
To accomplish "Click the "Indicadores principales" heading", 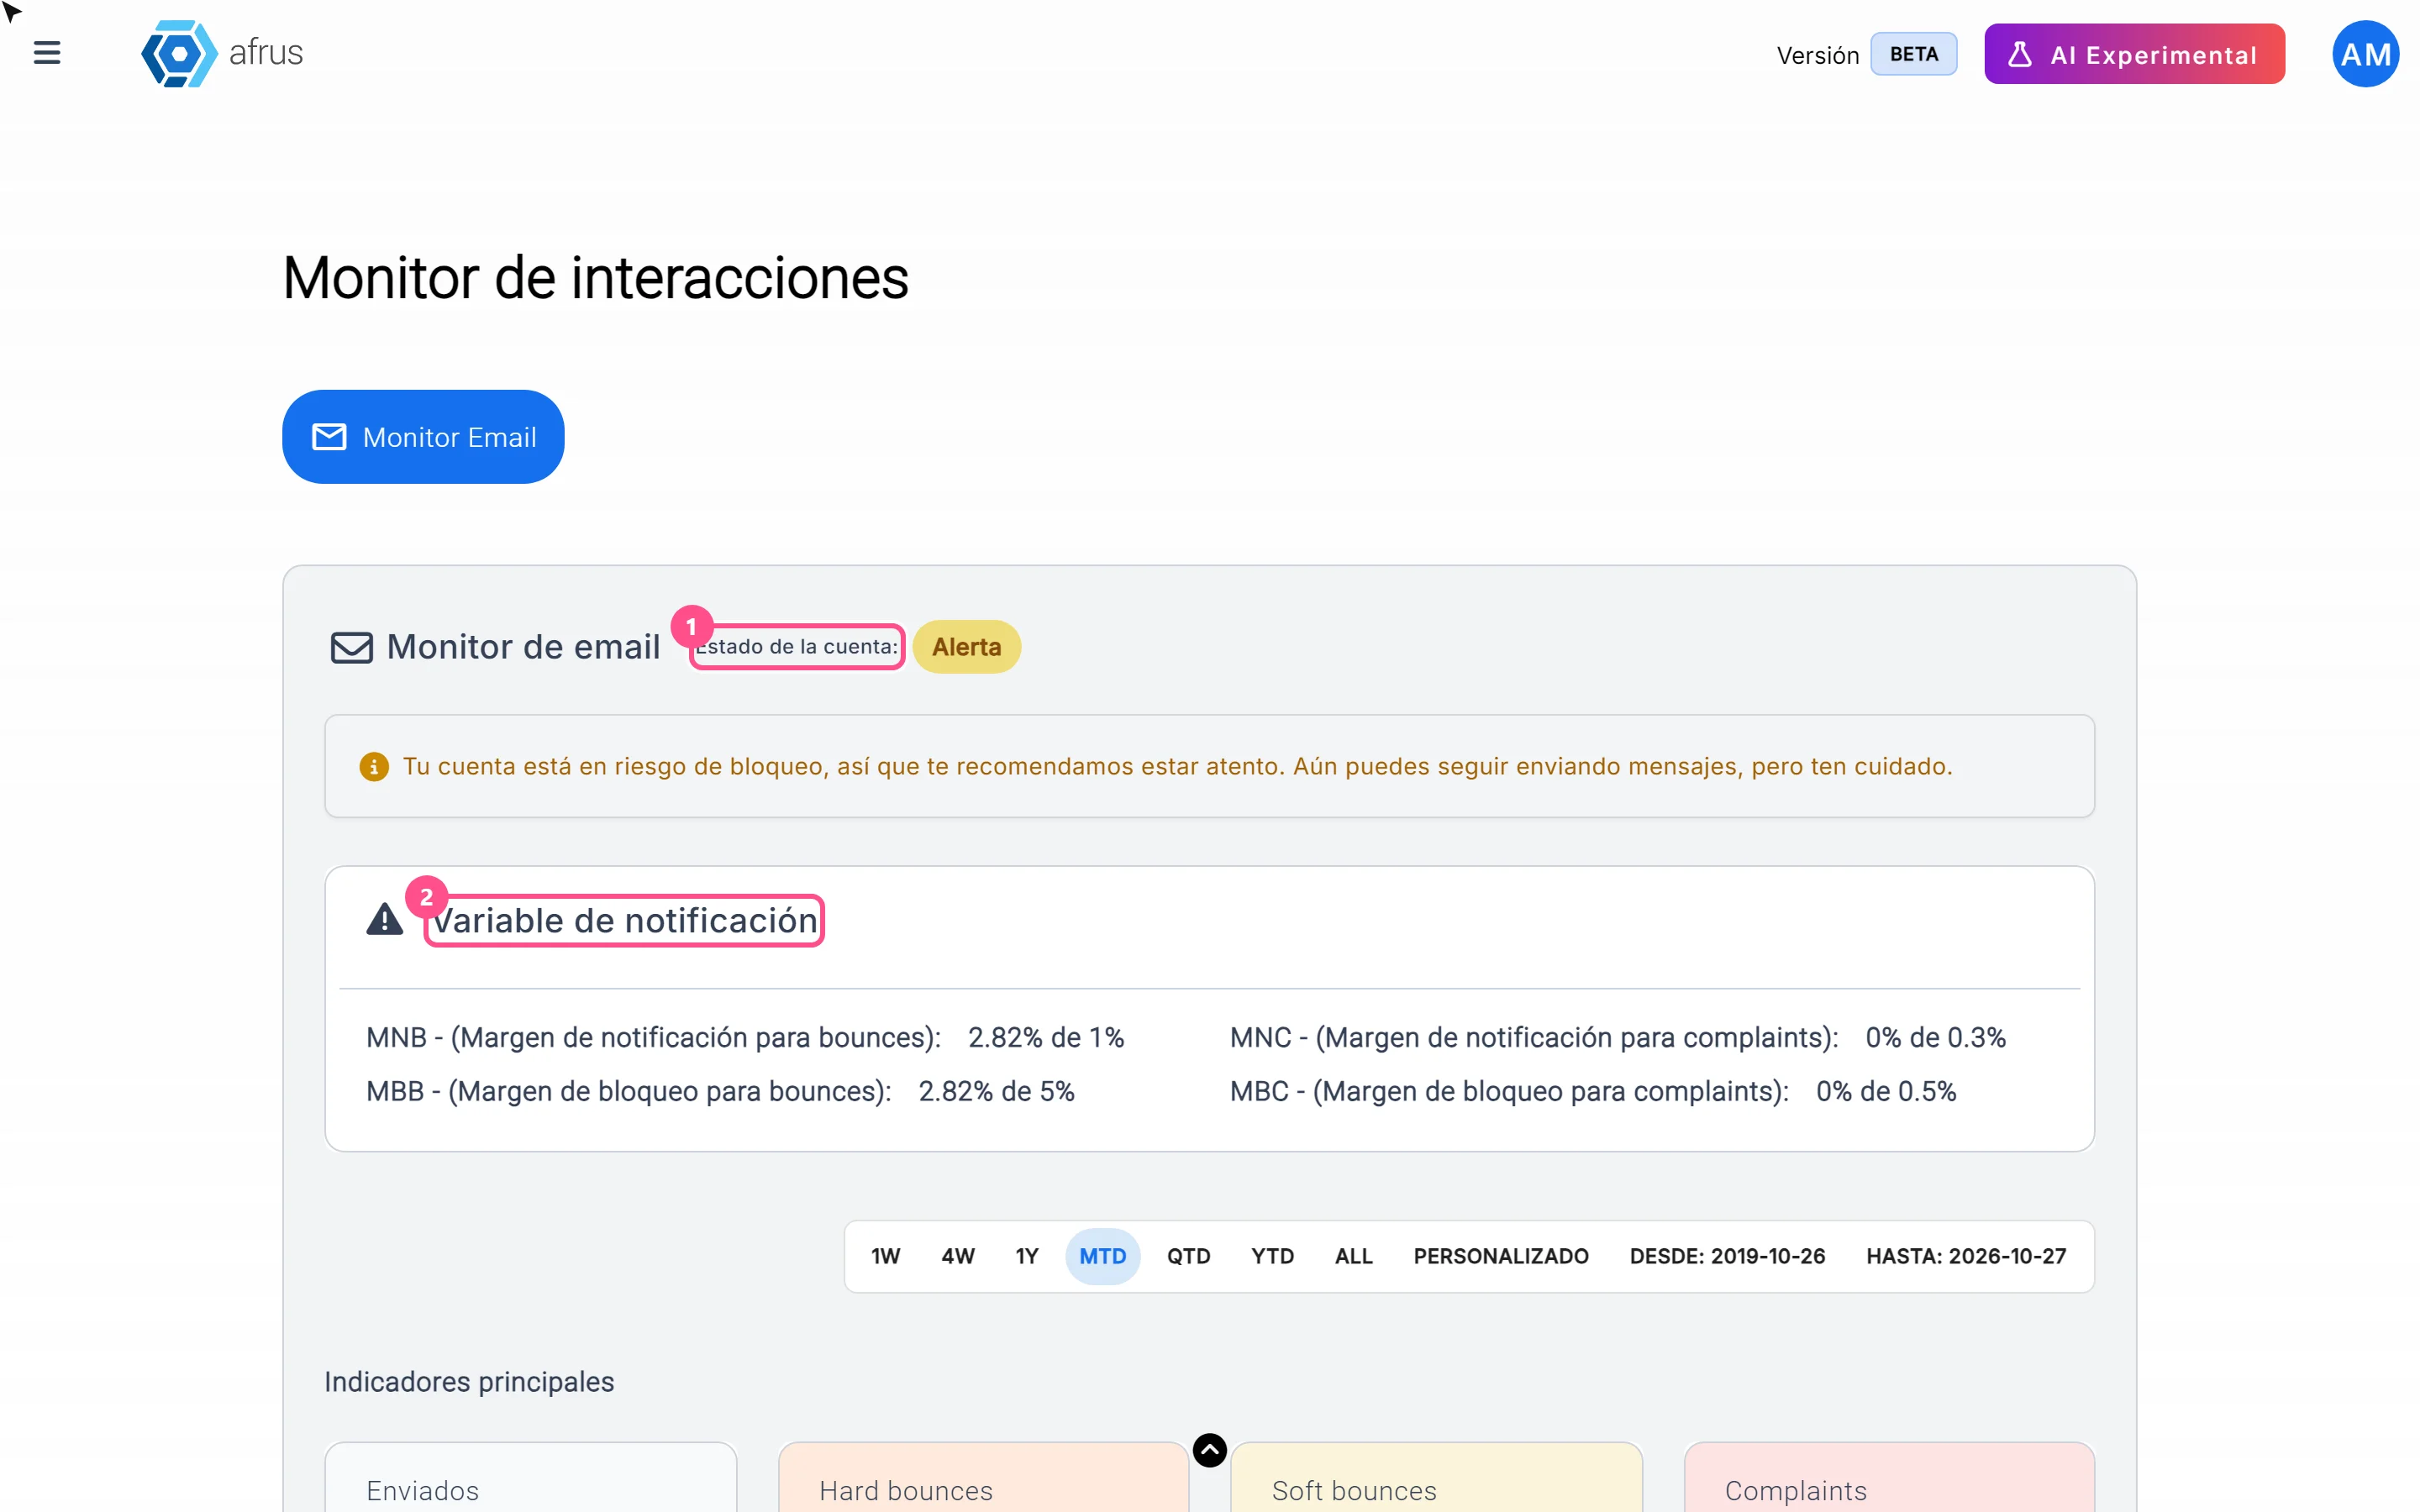I will click(x=469, y=1381).
